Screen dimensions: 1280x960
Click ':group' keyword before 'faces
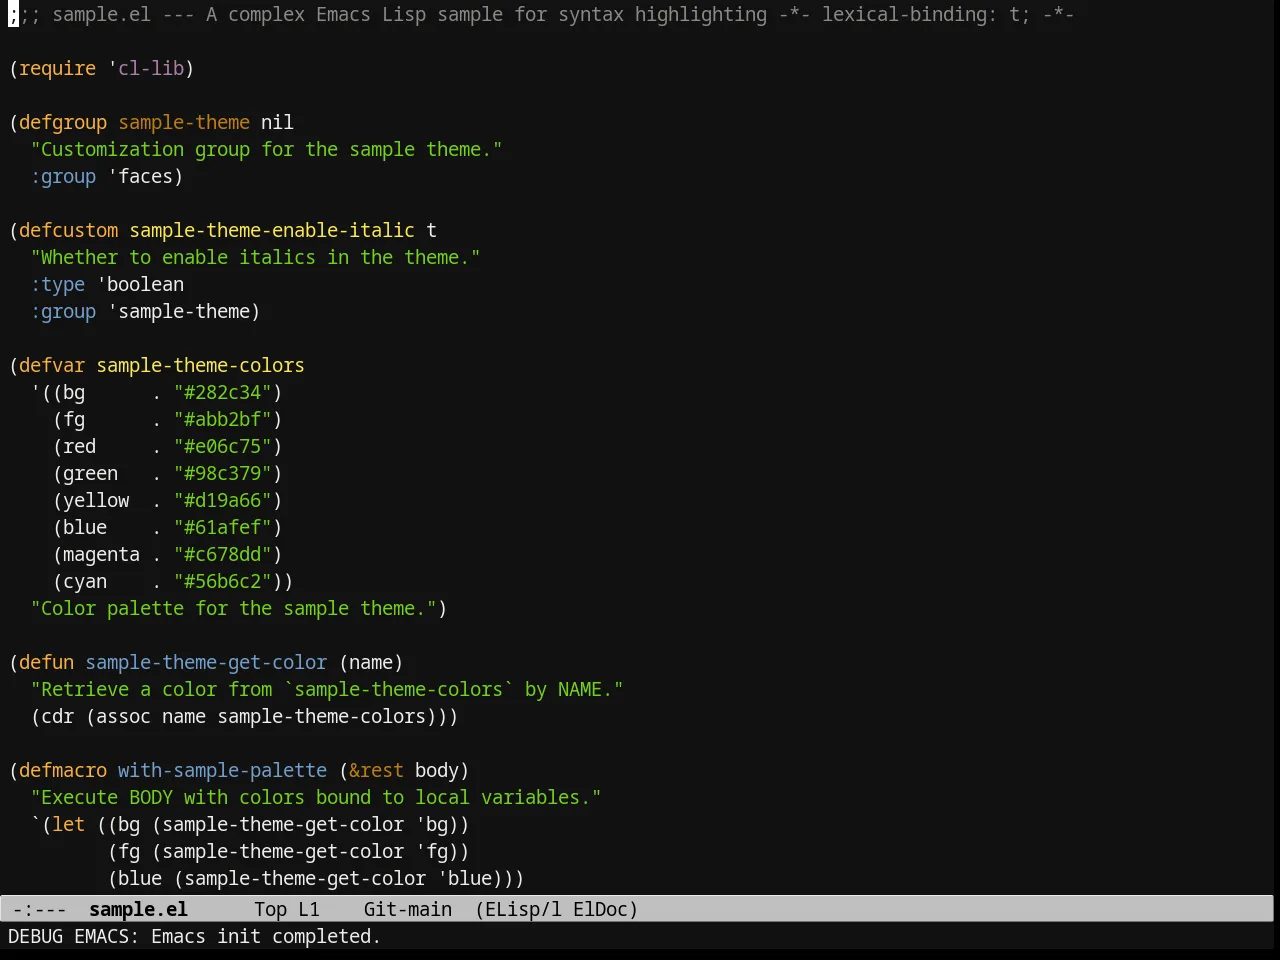click(63, 176)
